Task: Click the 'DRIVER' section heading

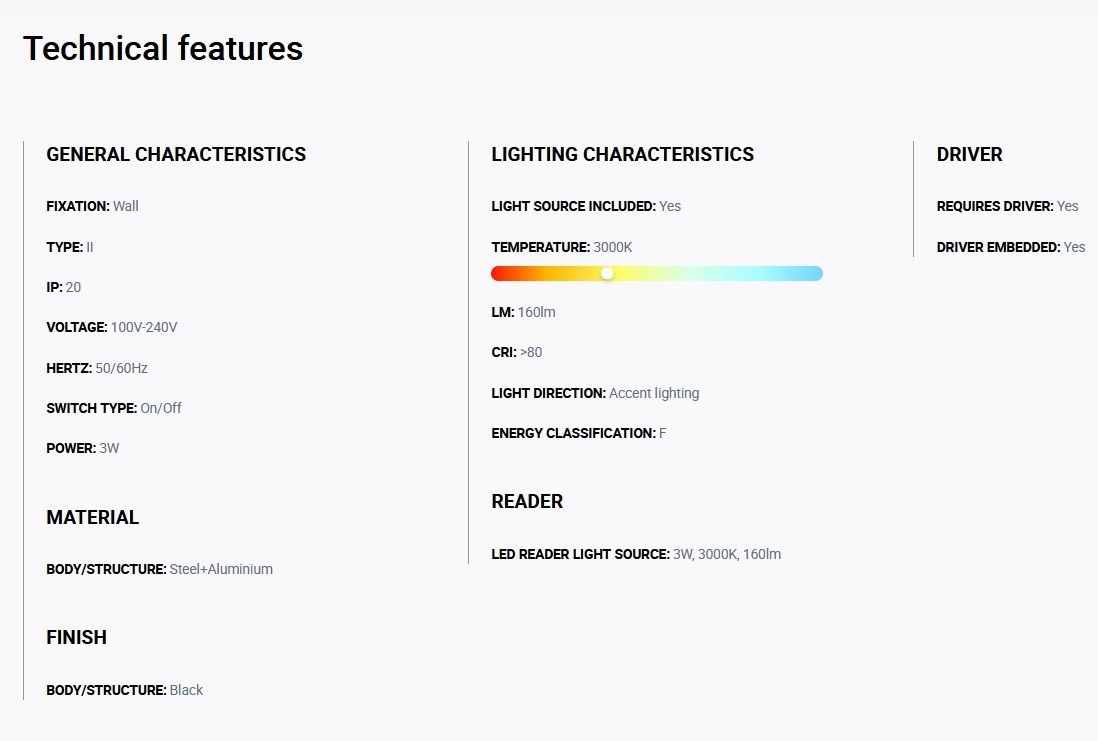Action: click(x=969, y=154)
